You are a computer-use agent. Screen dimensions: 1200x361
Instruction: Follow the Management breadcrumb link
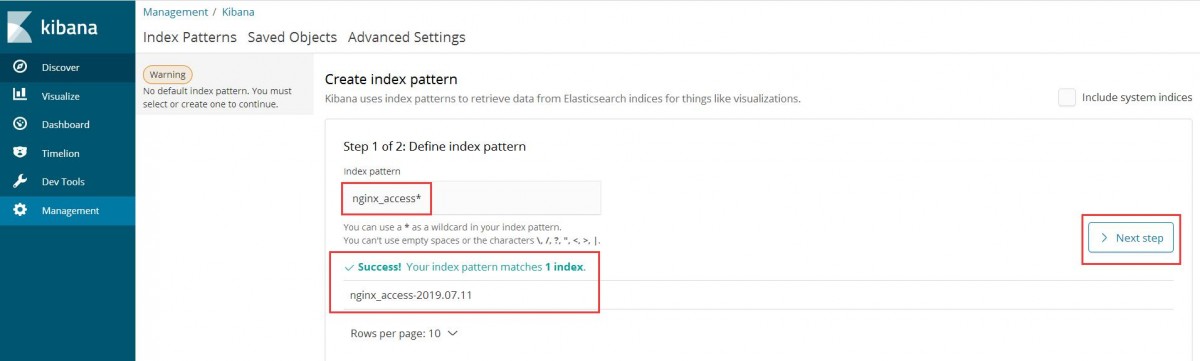click(x=176, y=12)
